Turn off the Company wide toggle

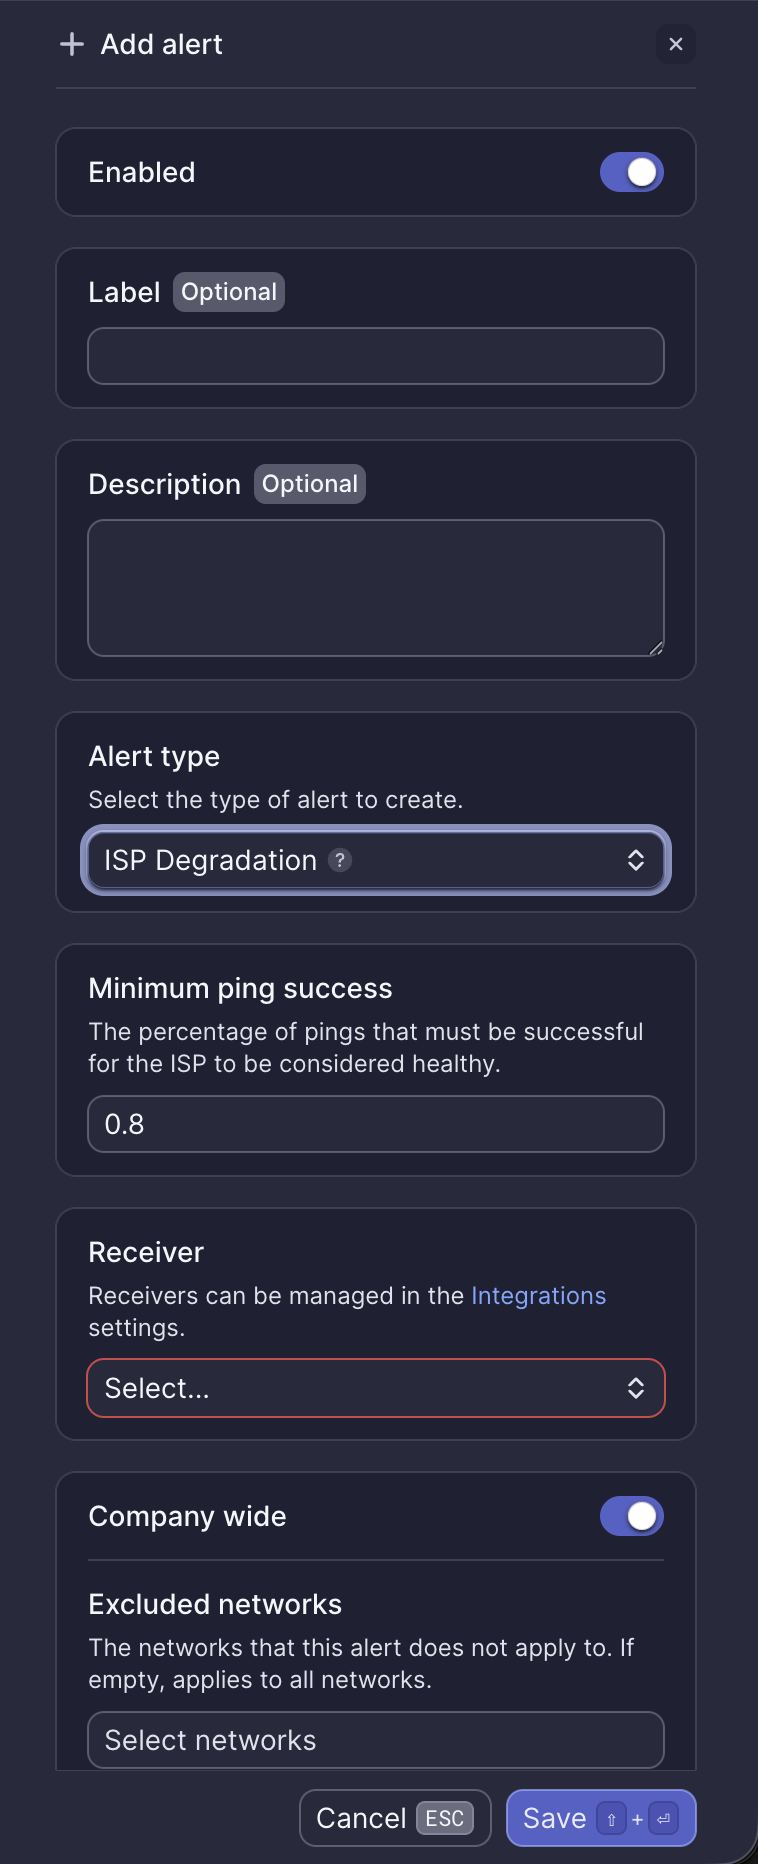pyautogui.click(x=631, y=1516)
